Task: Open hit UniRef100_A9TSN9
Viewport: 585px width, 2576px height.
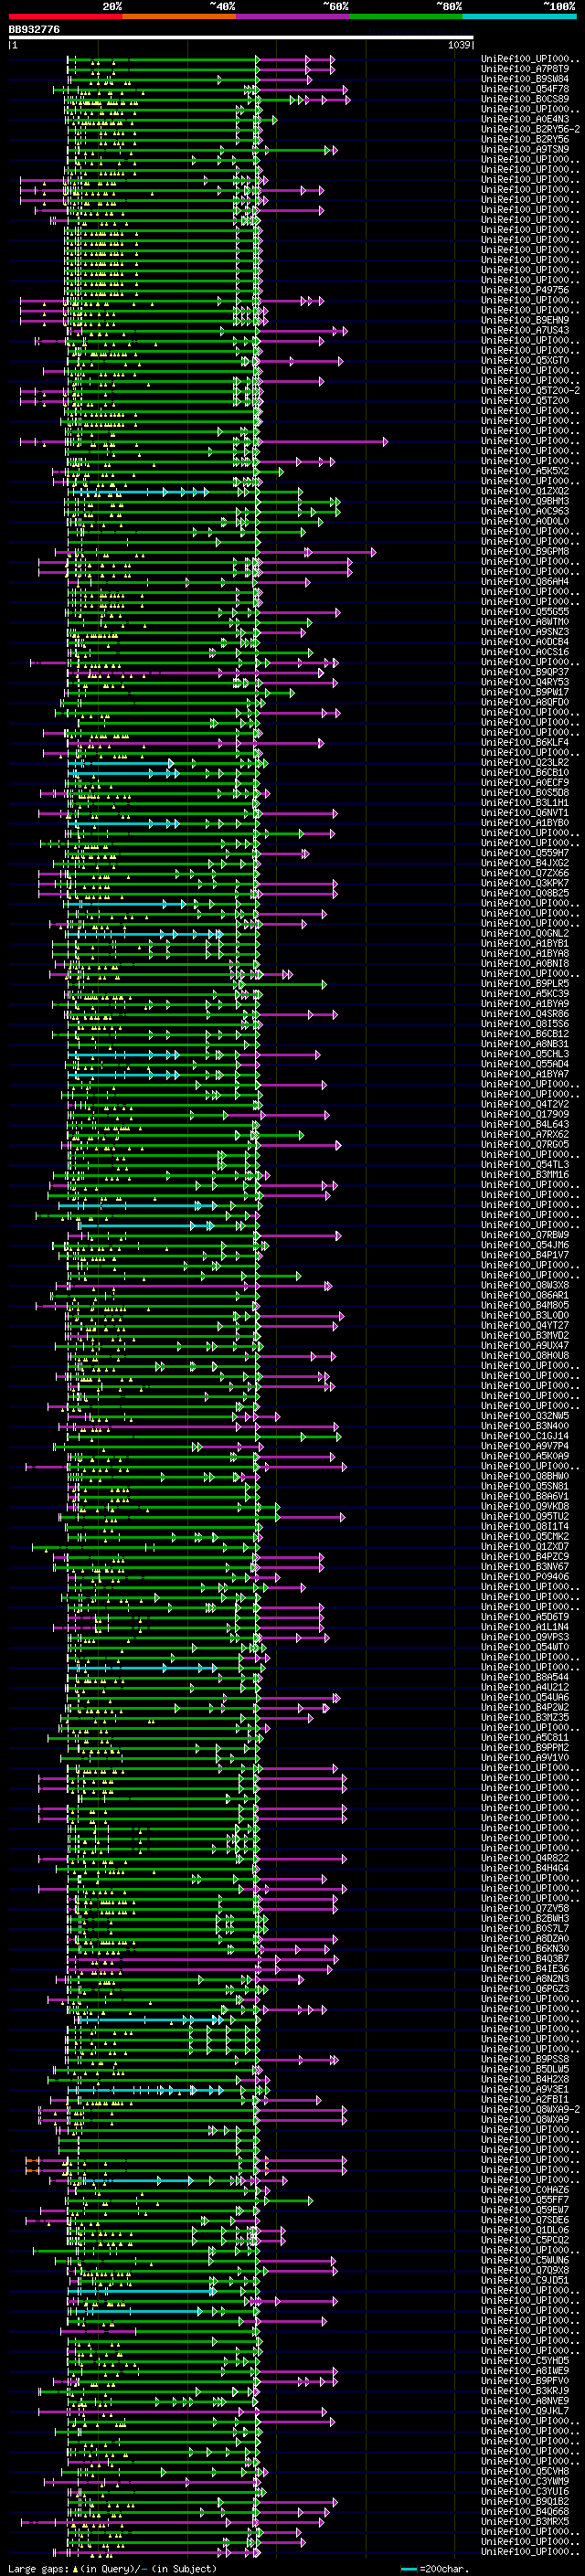Action: [525, 149]
